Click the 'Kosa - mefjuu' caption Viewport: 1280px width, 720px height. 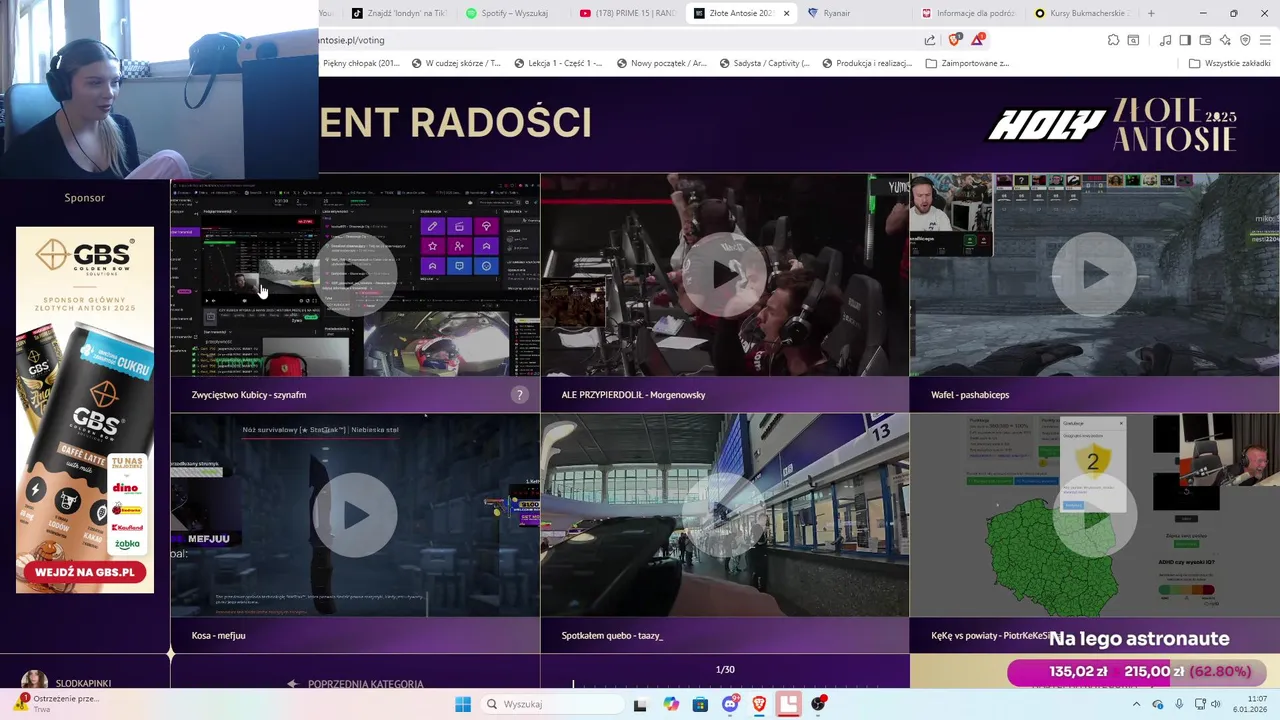coord(218,635)
